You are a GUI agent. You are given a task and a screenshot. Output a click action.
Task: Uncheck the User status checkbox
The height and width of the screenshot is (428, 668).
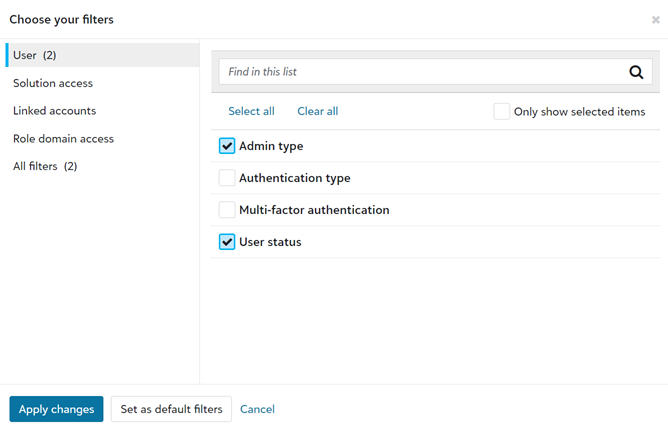coord(227,242)
